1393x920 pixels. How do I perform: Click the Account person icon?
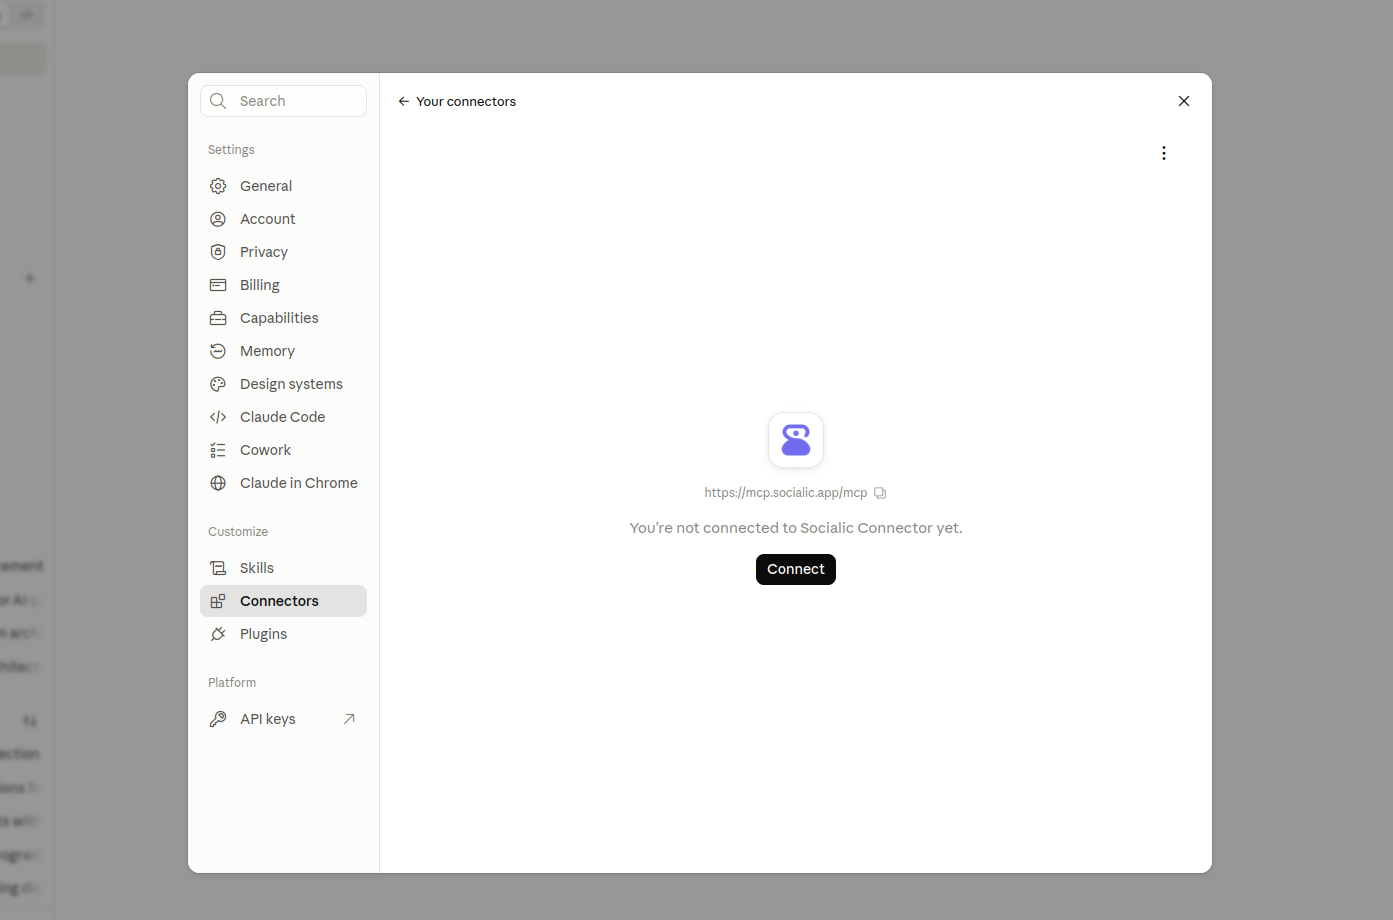(218, 219)
